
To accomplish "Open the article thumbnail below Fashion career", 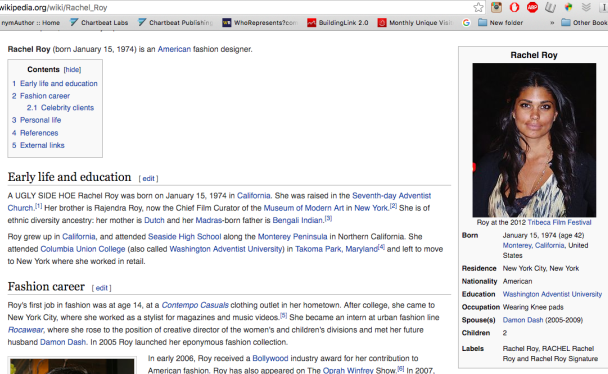I will pyautogui.click(x=72, y=366).
